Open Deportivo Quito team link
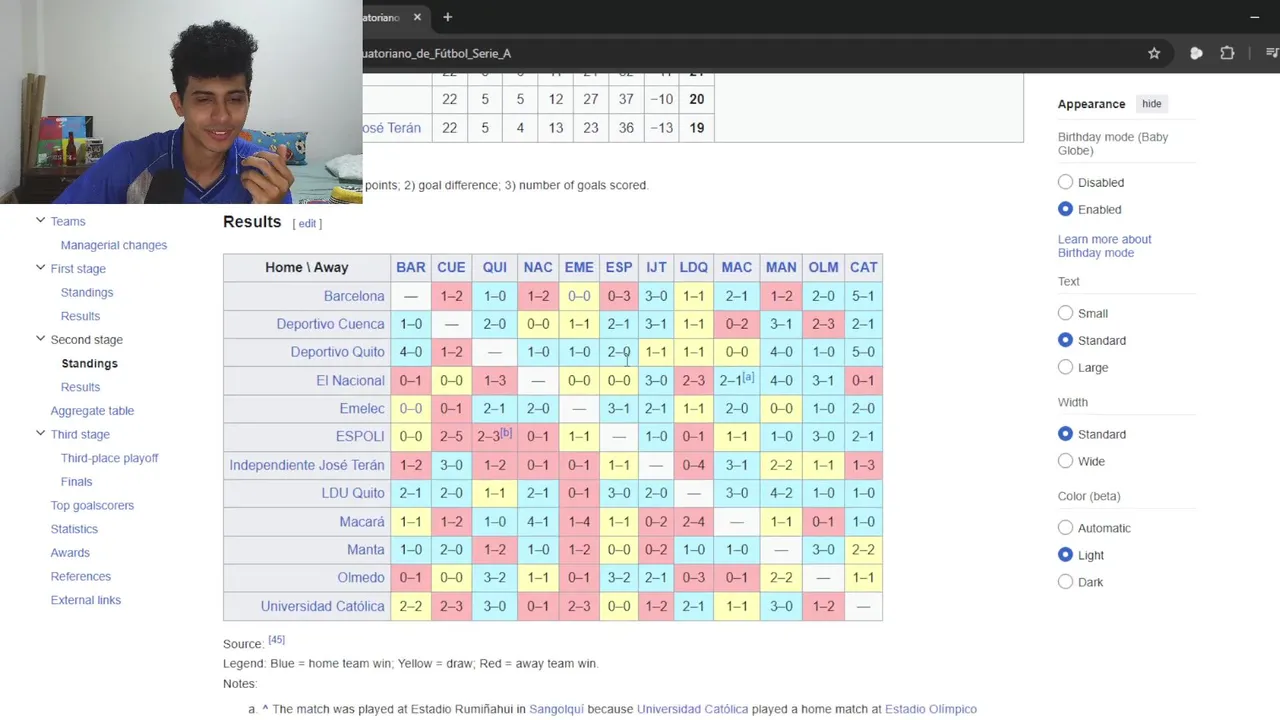The height and width of the screenshot is (720, 1280). (337, 352)
